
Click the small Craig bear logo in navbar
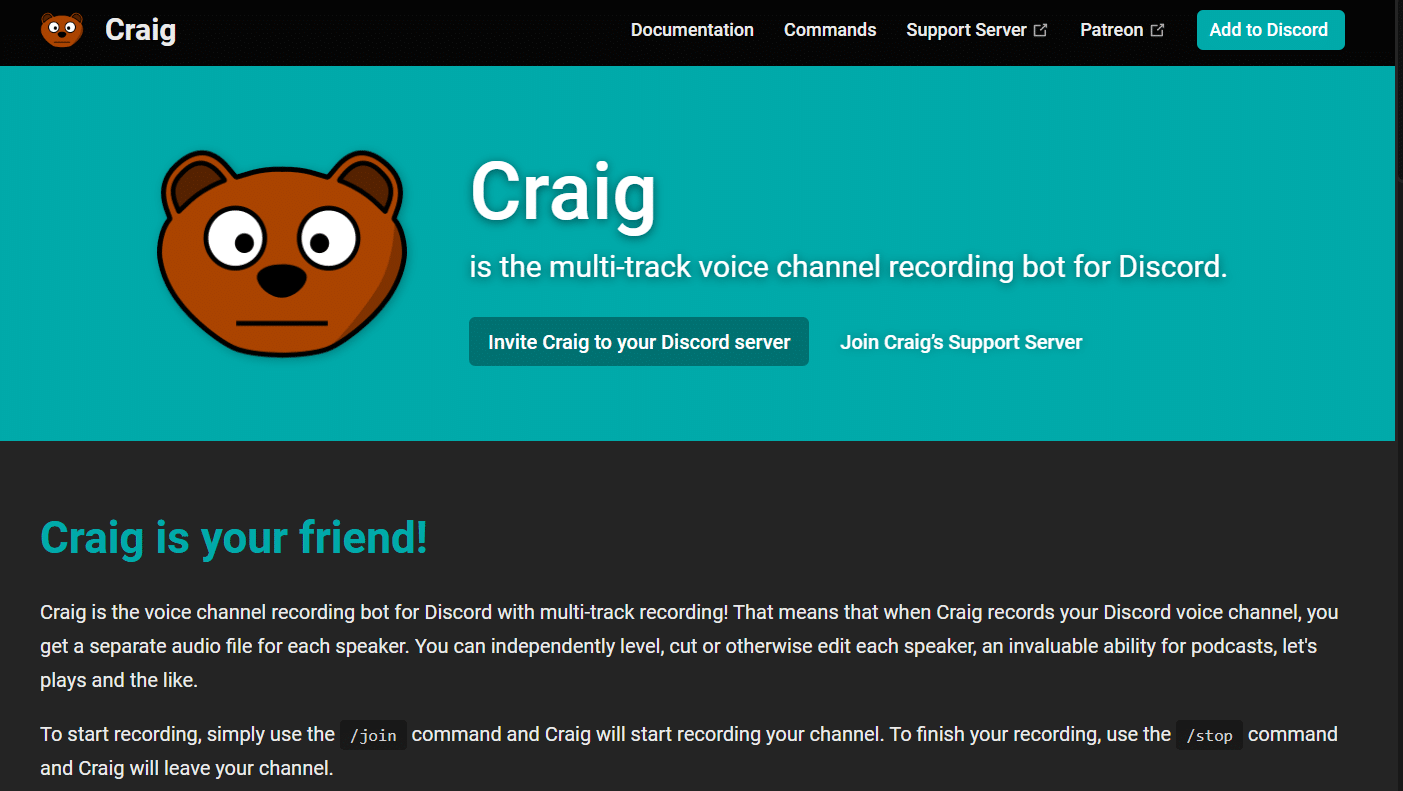pos(62,30)
